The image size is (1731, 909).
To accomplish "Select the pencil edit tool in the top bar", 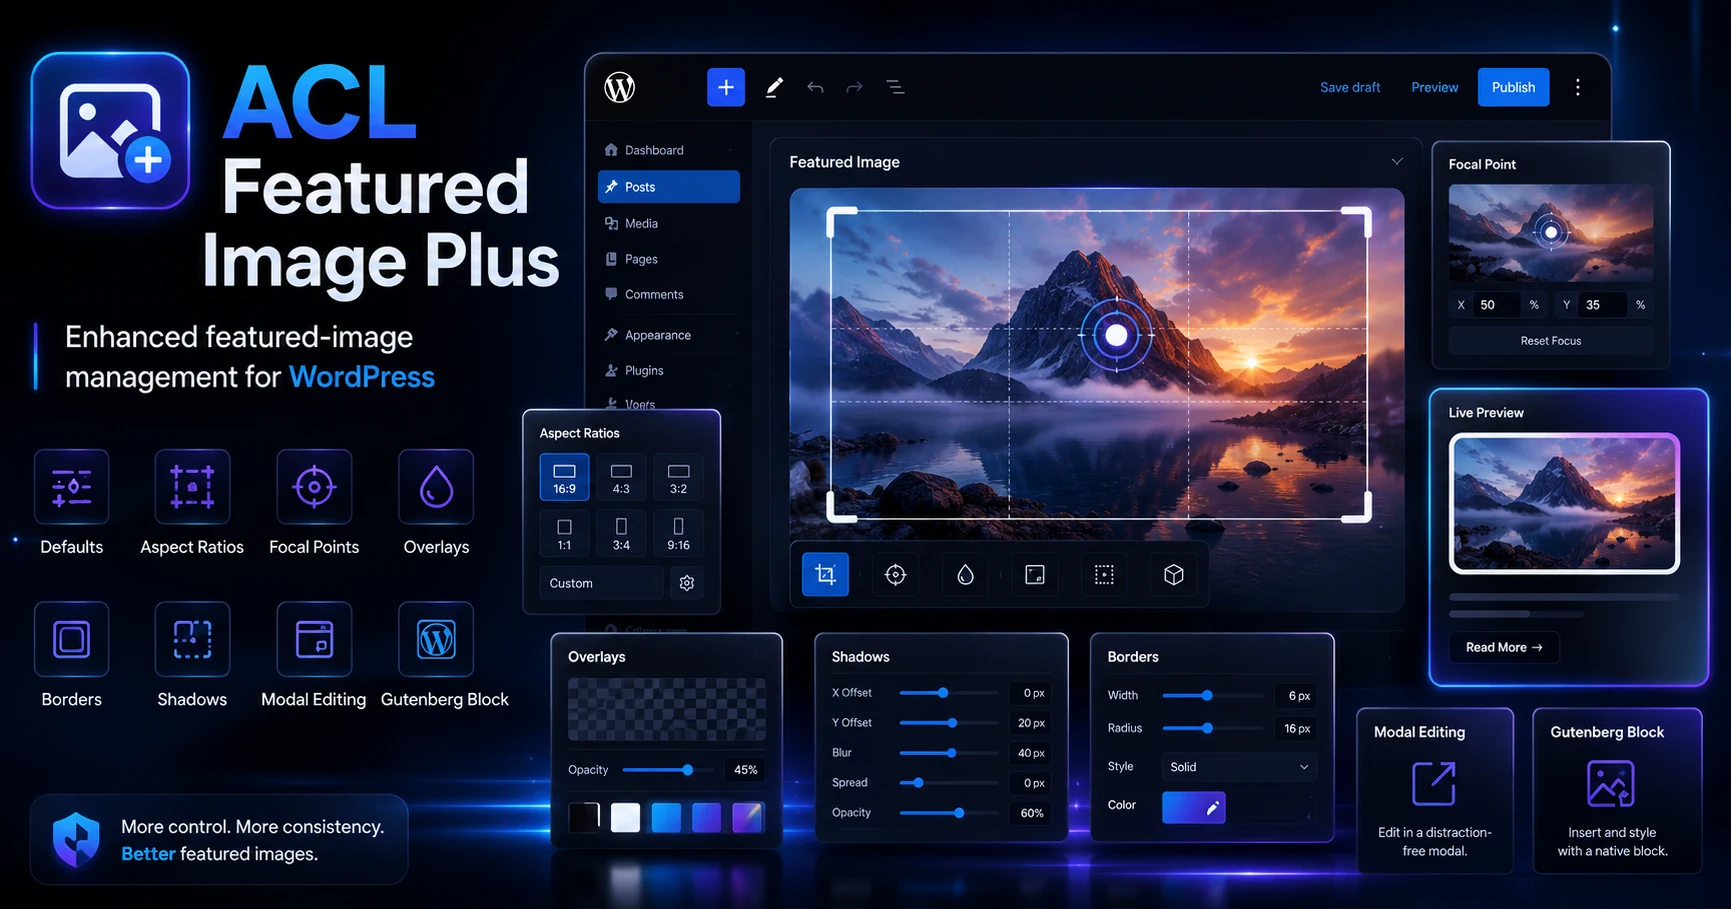I will coord(774,87).
